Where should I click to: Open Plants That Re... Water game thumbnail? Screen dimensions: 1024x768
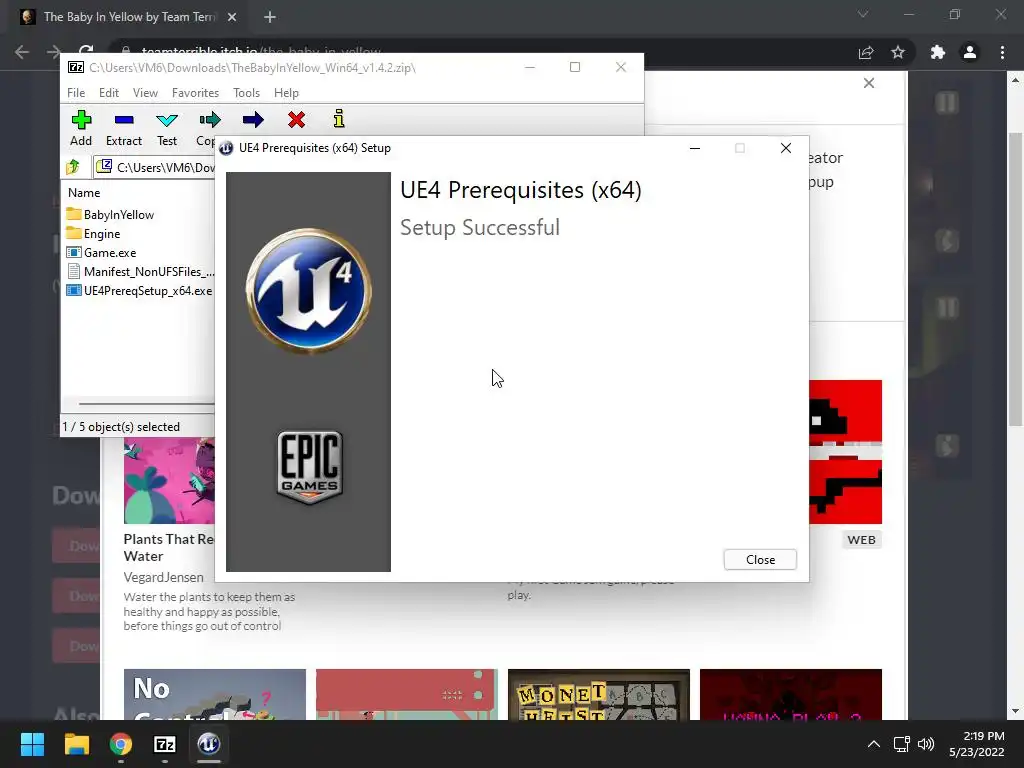169,481
